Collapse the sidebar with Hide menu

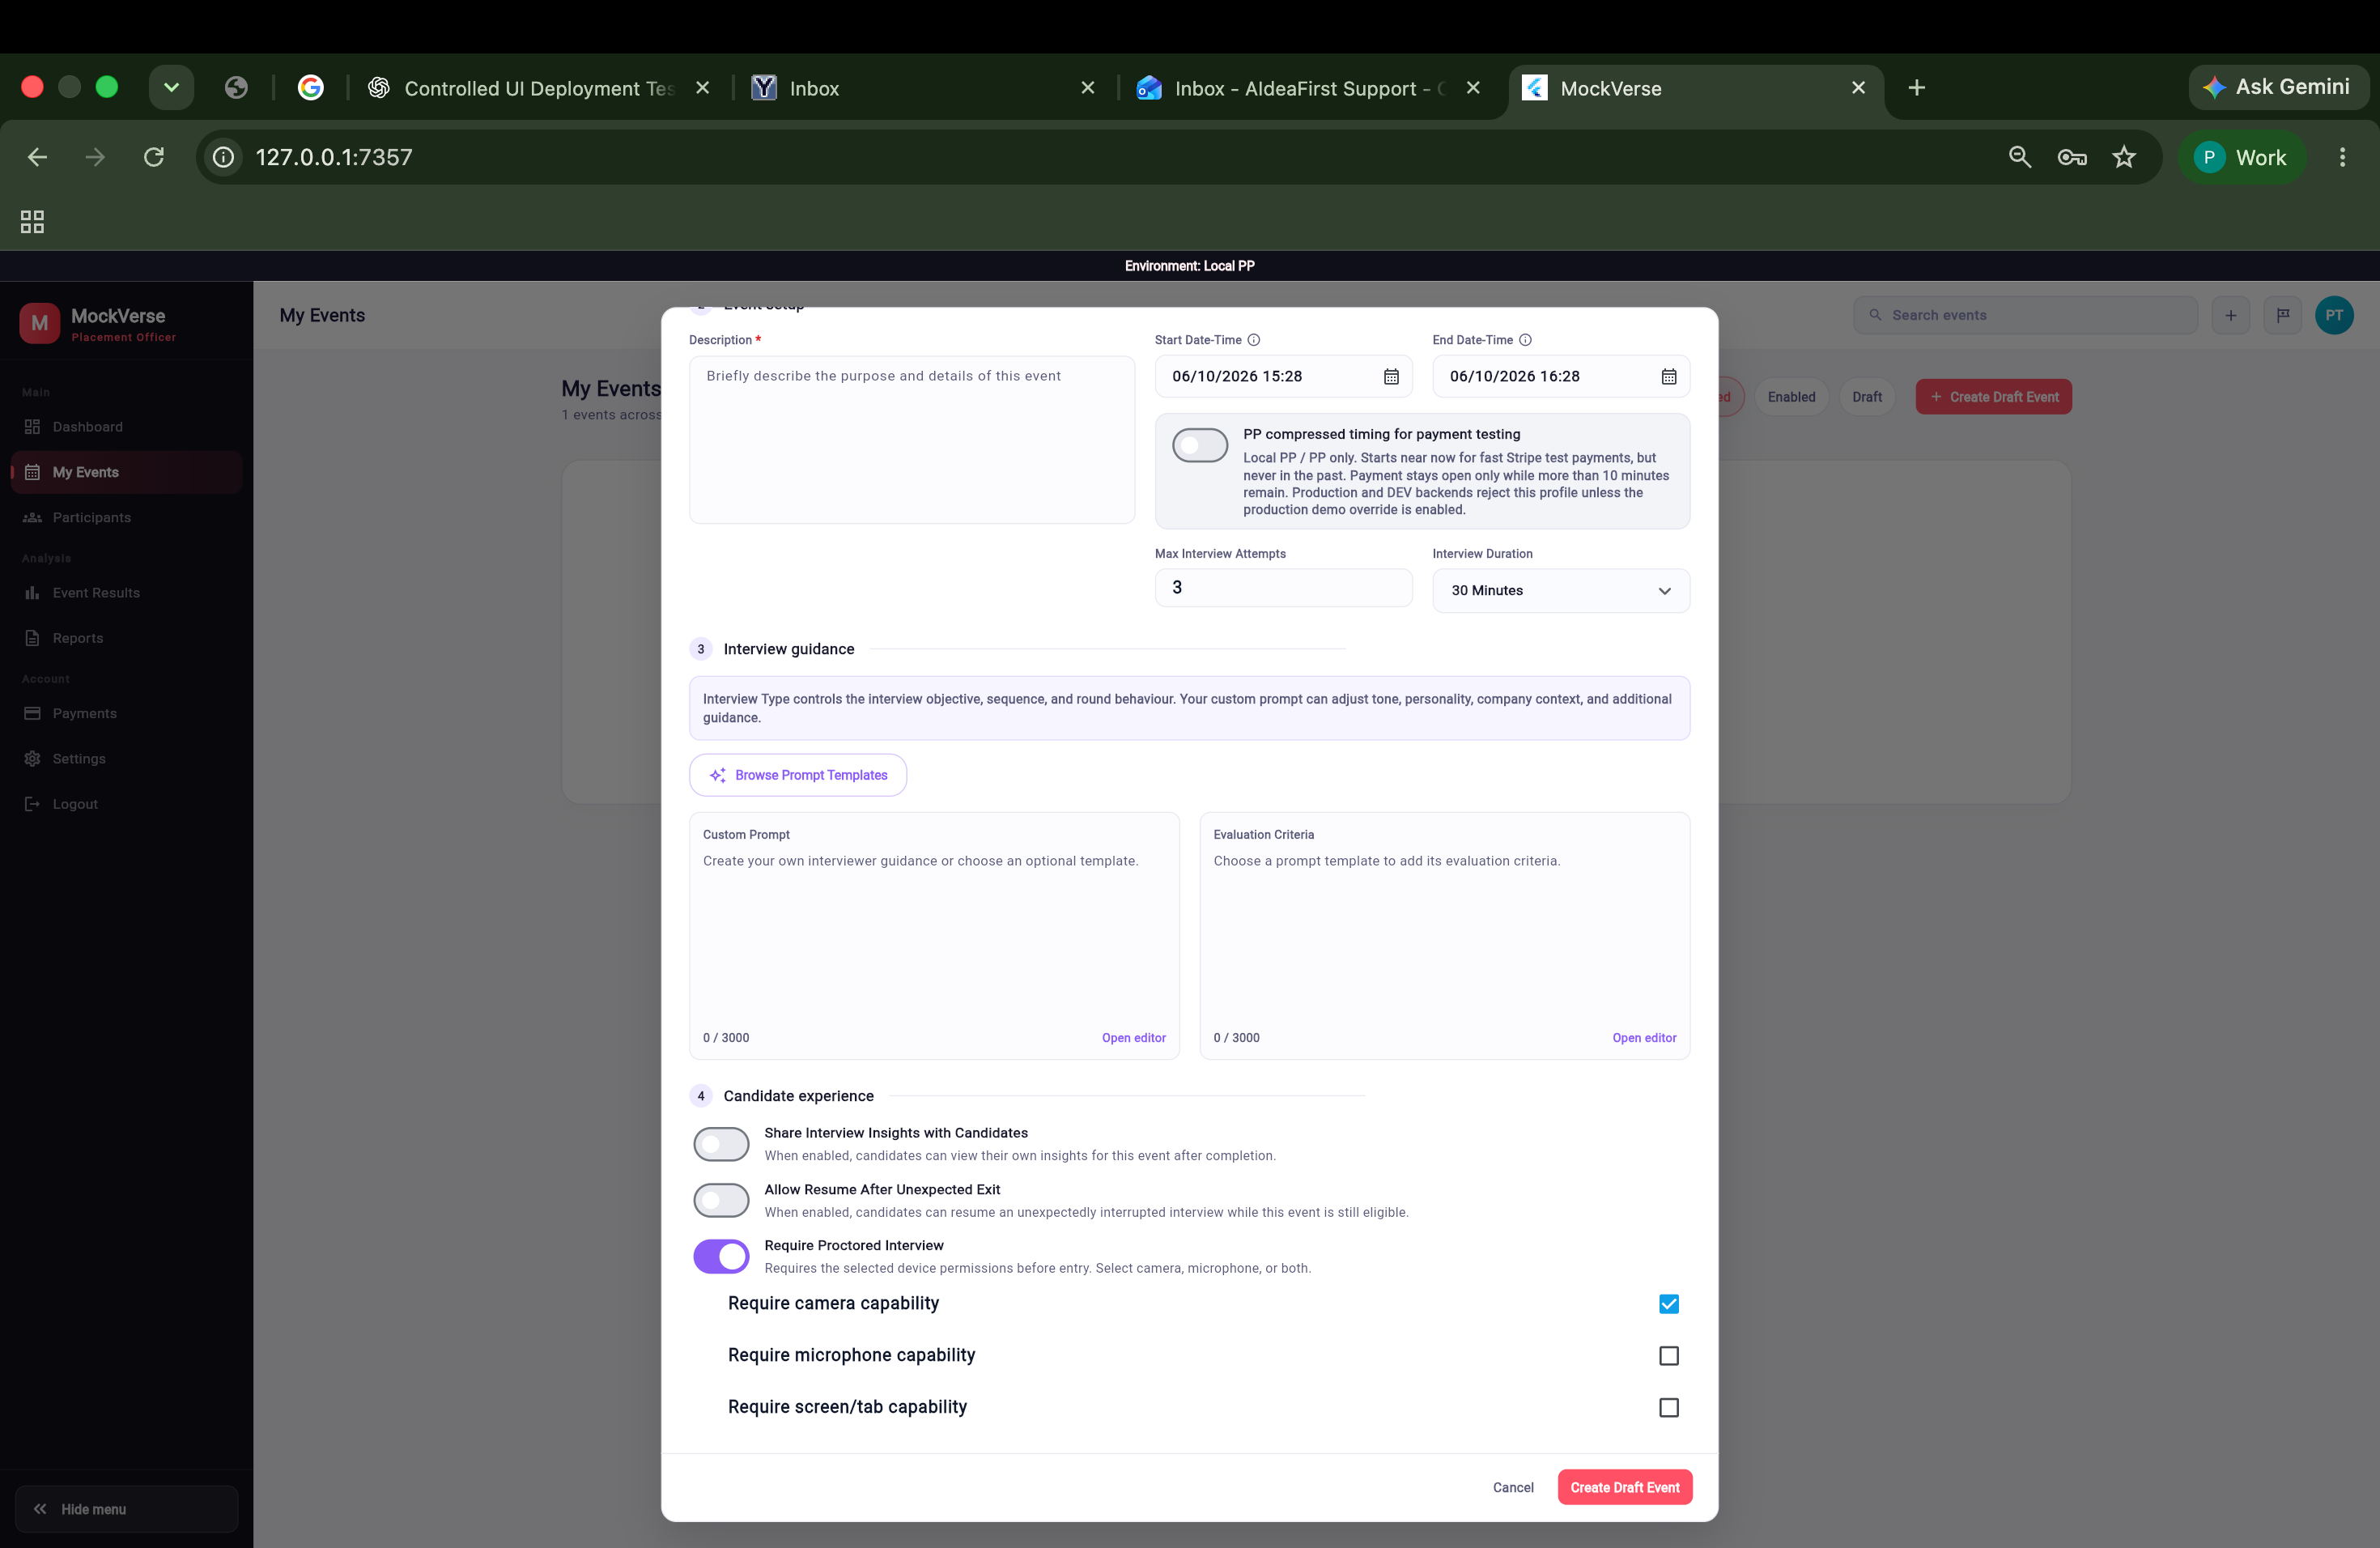point(127,1509)
